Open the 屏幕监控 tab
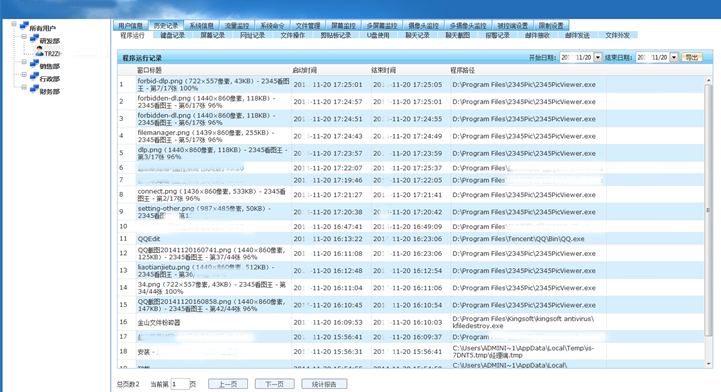This screenshot has width=721, height=392. [x=343, y=25]
